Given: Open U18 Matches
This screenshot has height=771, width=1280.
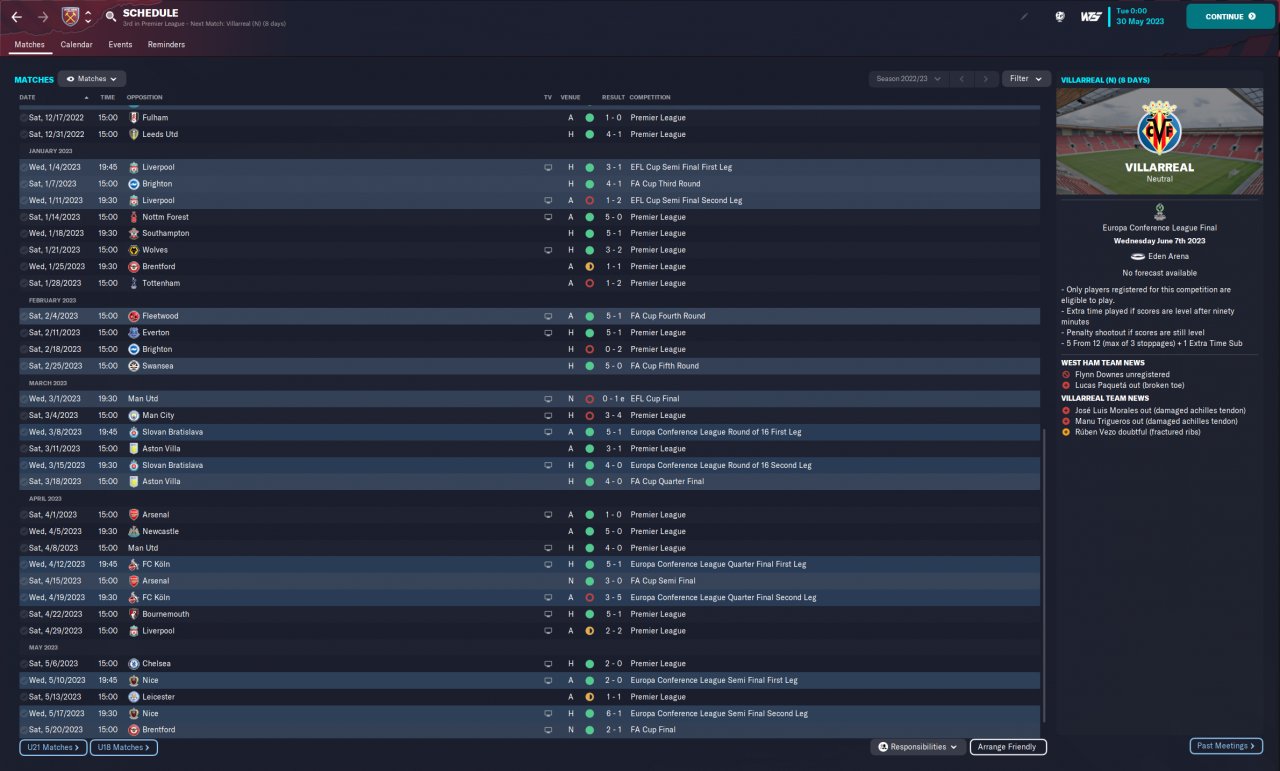Looking at the screenshot, I should pos(124,747).
